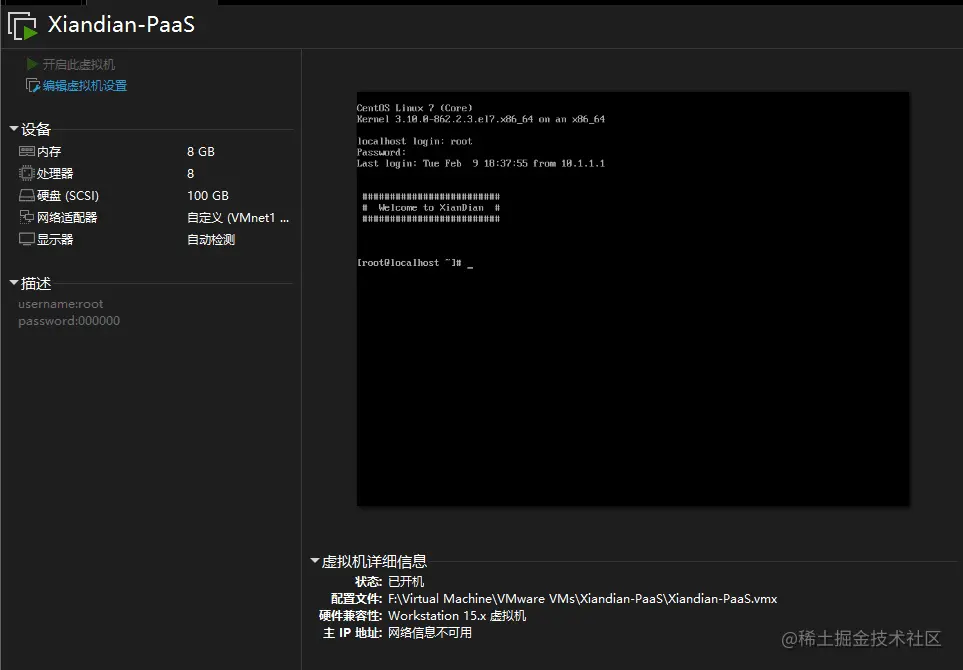Click the 描述 section heading
The width and height of the screenshot is (963, 670).
click(x=36, y=284)
